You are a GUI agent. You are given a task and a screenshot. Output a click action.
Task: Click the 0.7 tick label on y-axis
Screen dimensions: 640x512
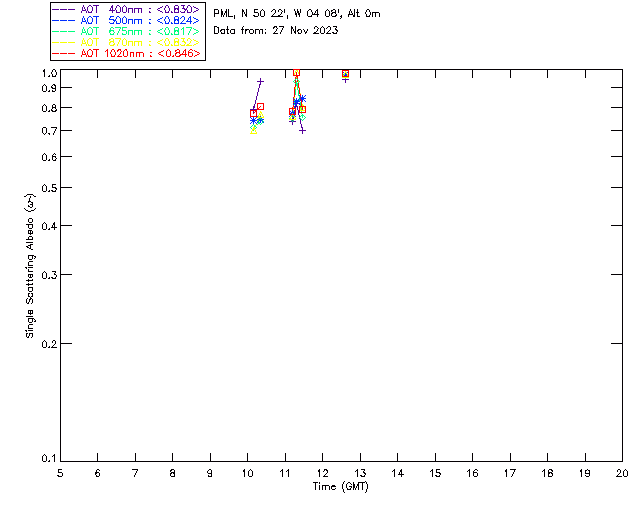point(49,131)
